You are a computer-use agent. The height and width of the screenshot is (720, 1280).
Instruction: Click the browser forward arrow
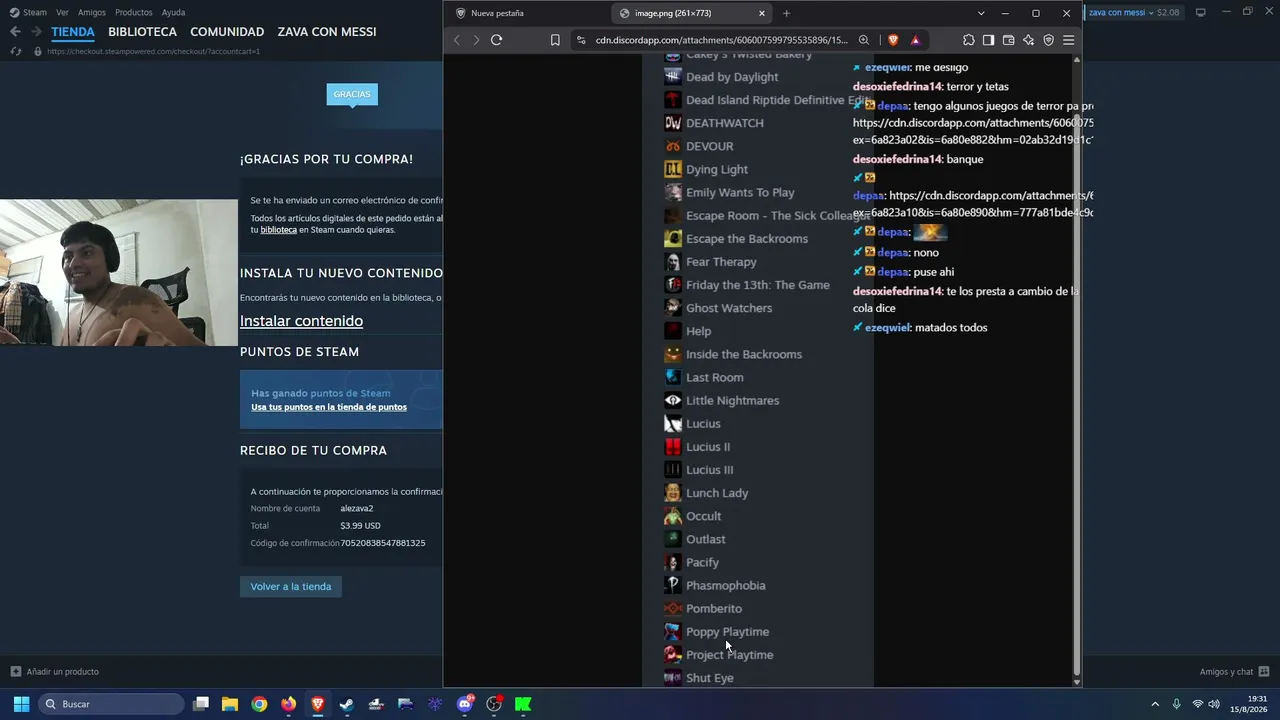476,40
